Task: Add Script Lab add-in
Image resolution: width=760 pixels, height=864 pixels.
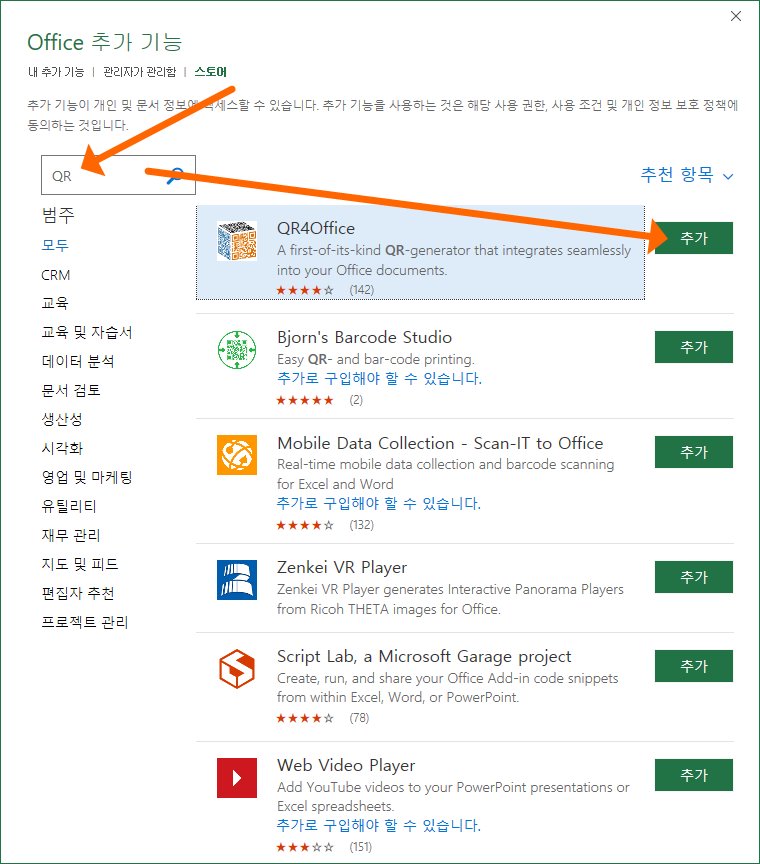Action: tap(694, 666)
